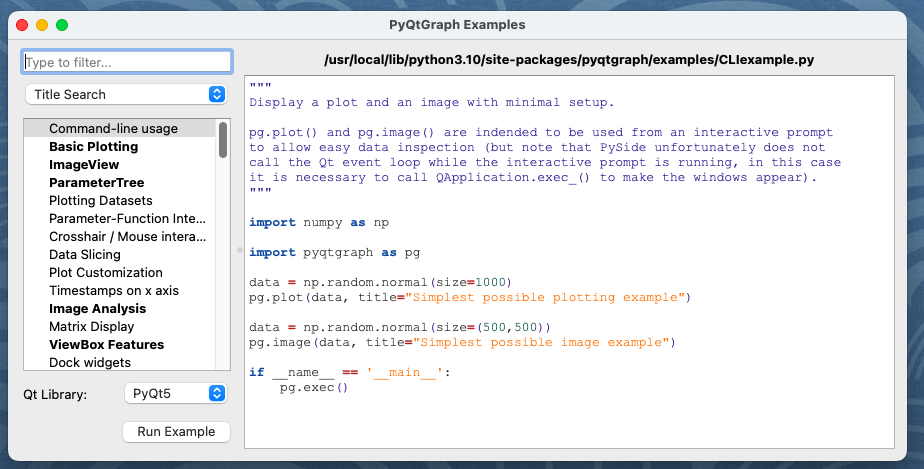This screenshot has height=469, width=924.
Task: Open the Title Search dropdown
Action: [126, 94]
